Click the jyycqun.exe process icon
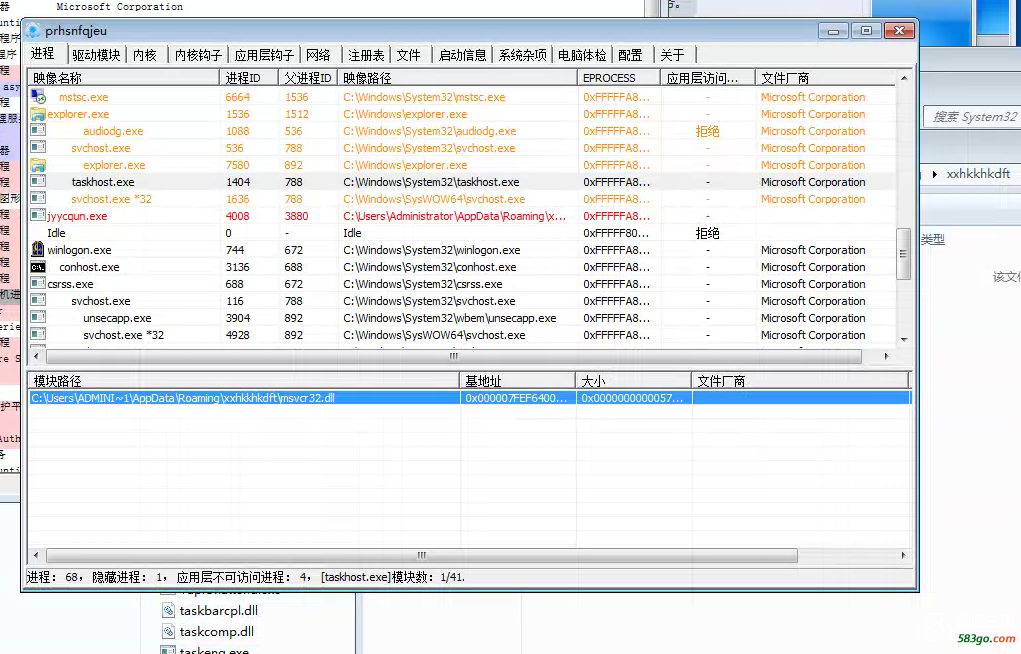Screen dimensions: 1021x654 [x=38, y=216]
